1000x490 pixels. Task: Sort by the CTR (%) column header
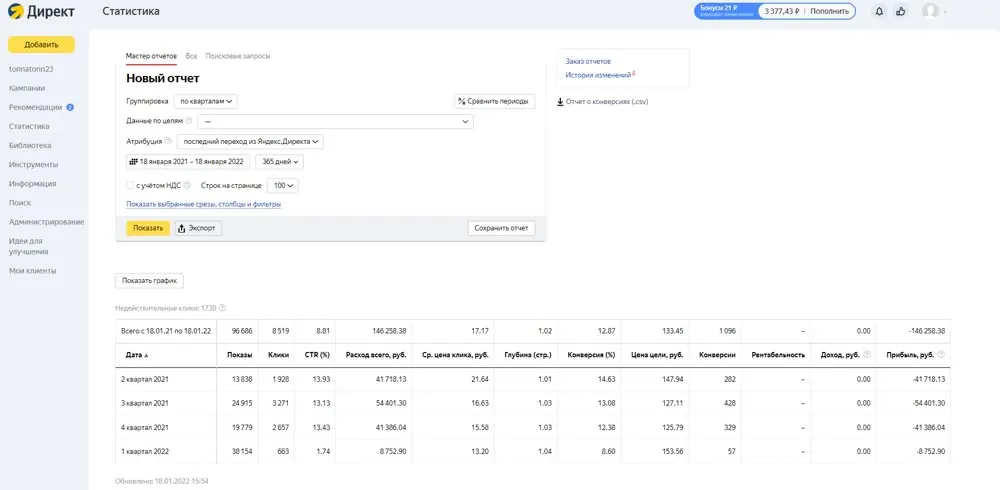point(316,355)
